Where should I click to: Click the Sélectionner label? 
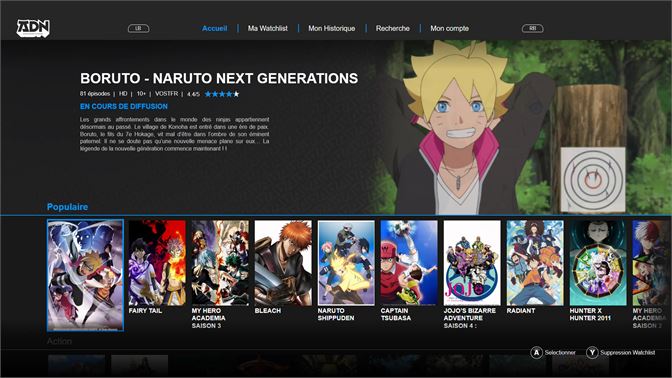coord(560,353)
